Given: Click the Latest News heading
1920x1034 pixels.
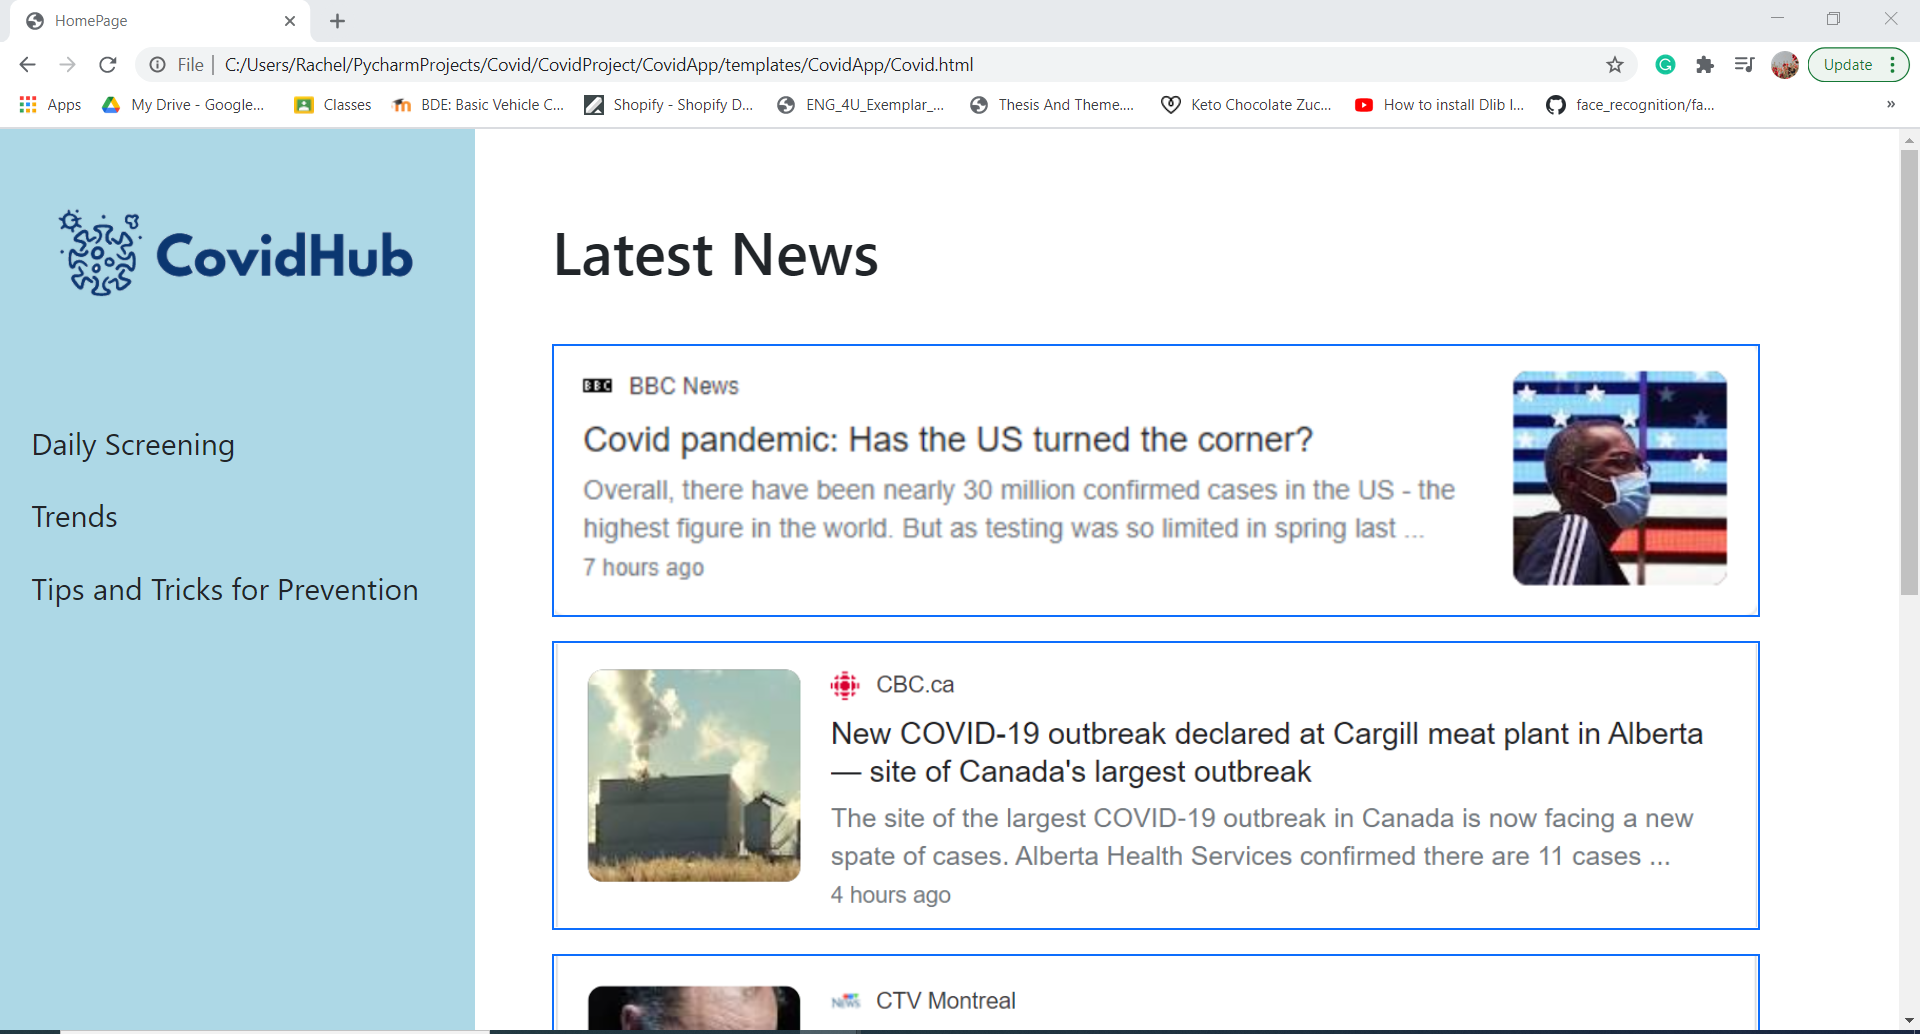Looking at the screenshot, I should tap(716, 255).
